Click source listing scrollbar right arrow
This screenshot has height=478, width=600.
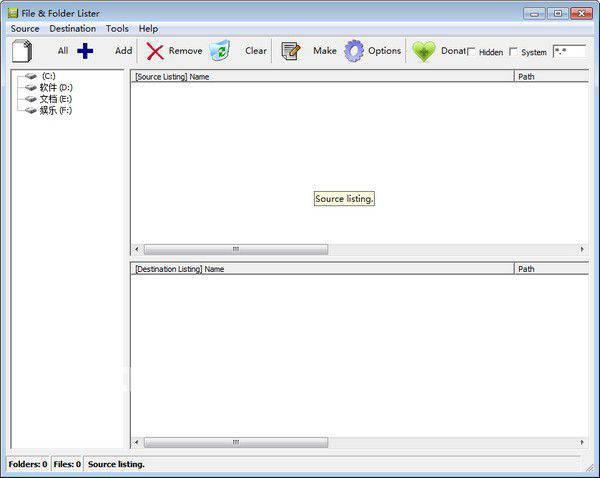(x=582, y=250)
